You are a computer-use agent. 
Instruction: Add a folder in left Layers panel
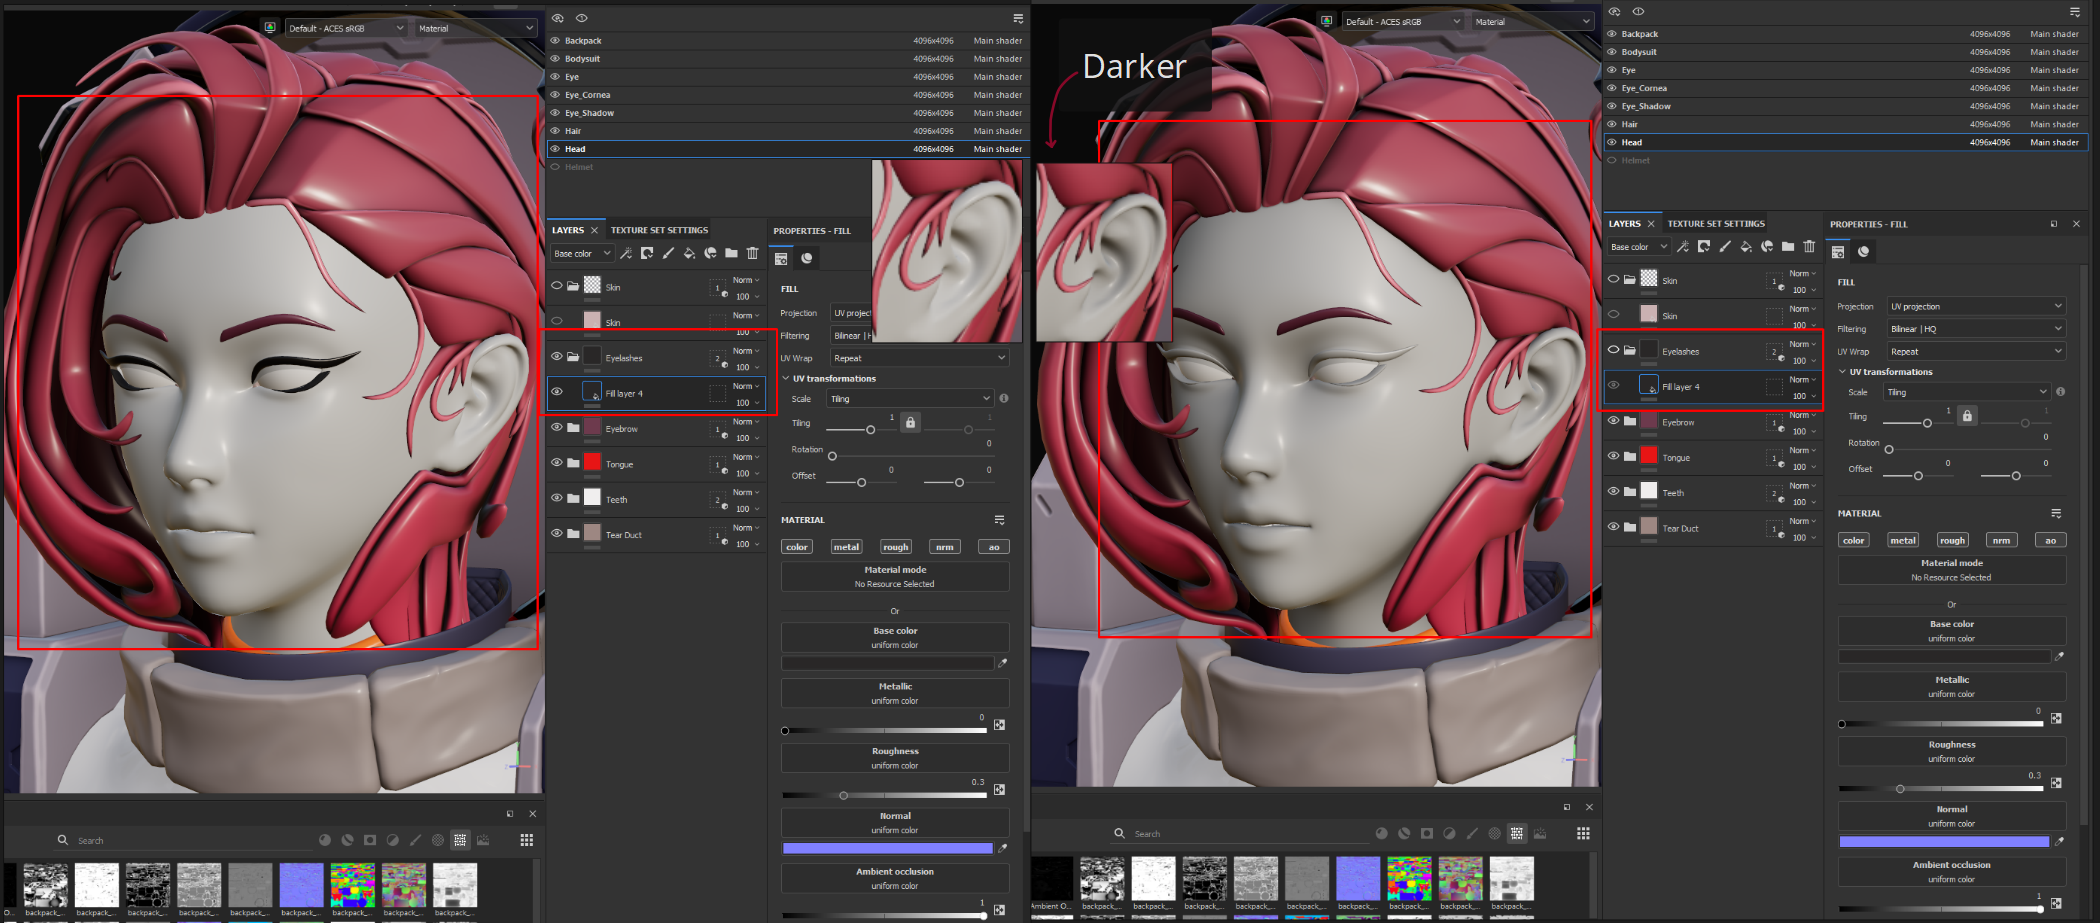tap(731, 253)
